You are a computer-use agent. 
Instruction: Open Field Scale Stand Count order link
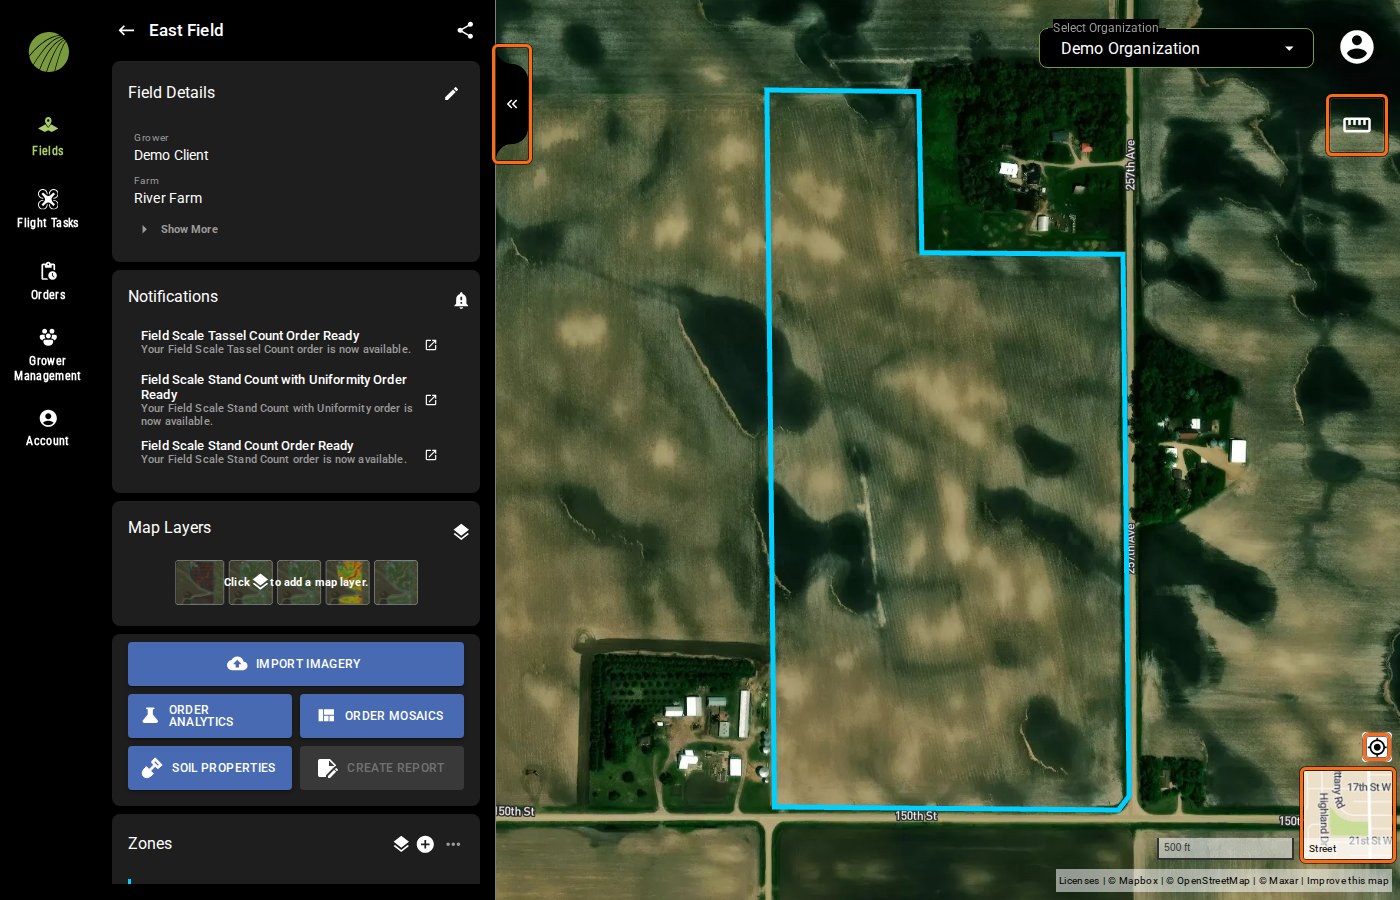pos(431,455)
